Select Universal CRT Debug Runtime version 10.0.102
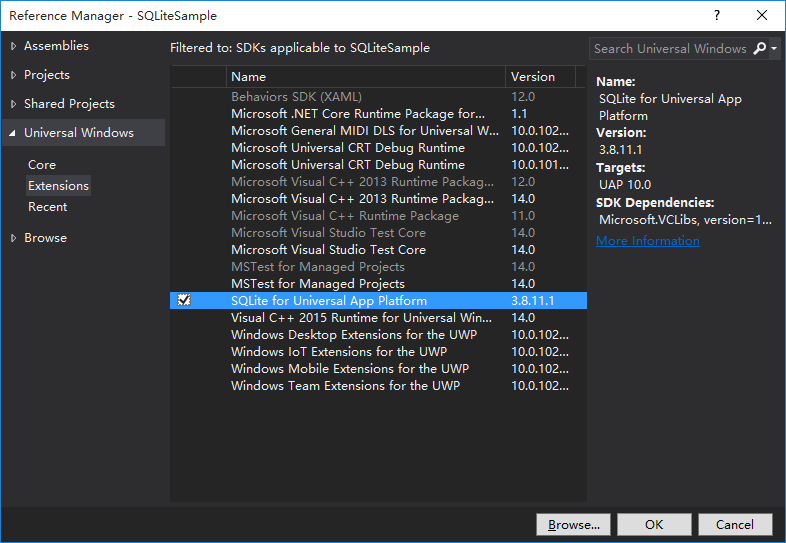Screen dimensions: 786x543 (x=378, y=148)
